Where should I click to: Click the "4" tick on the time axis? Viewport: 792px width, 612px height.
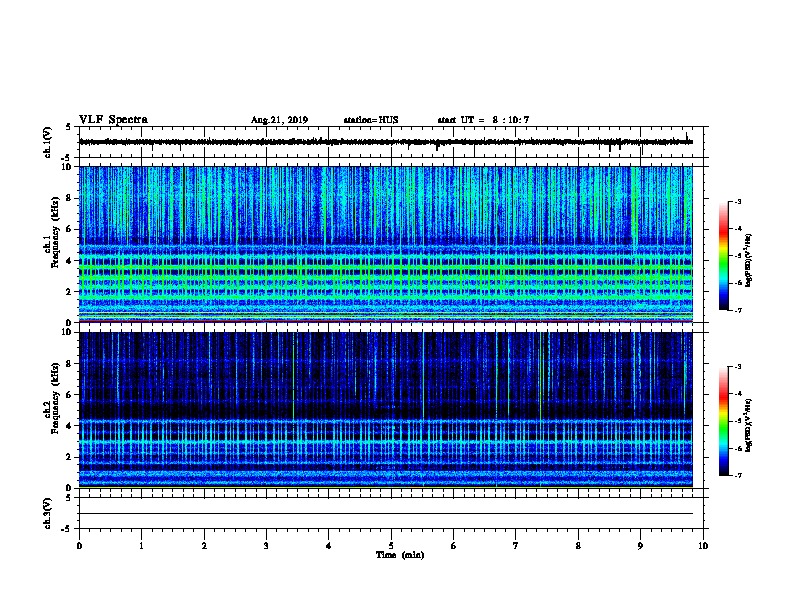(x=329, y=545)
